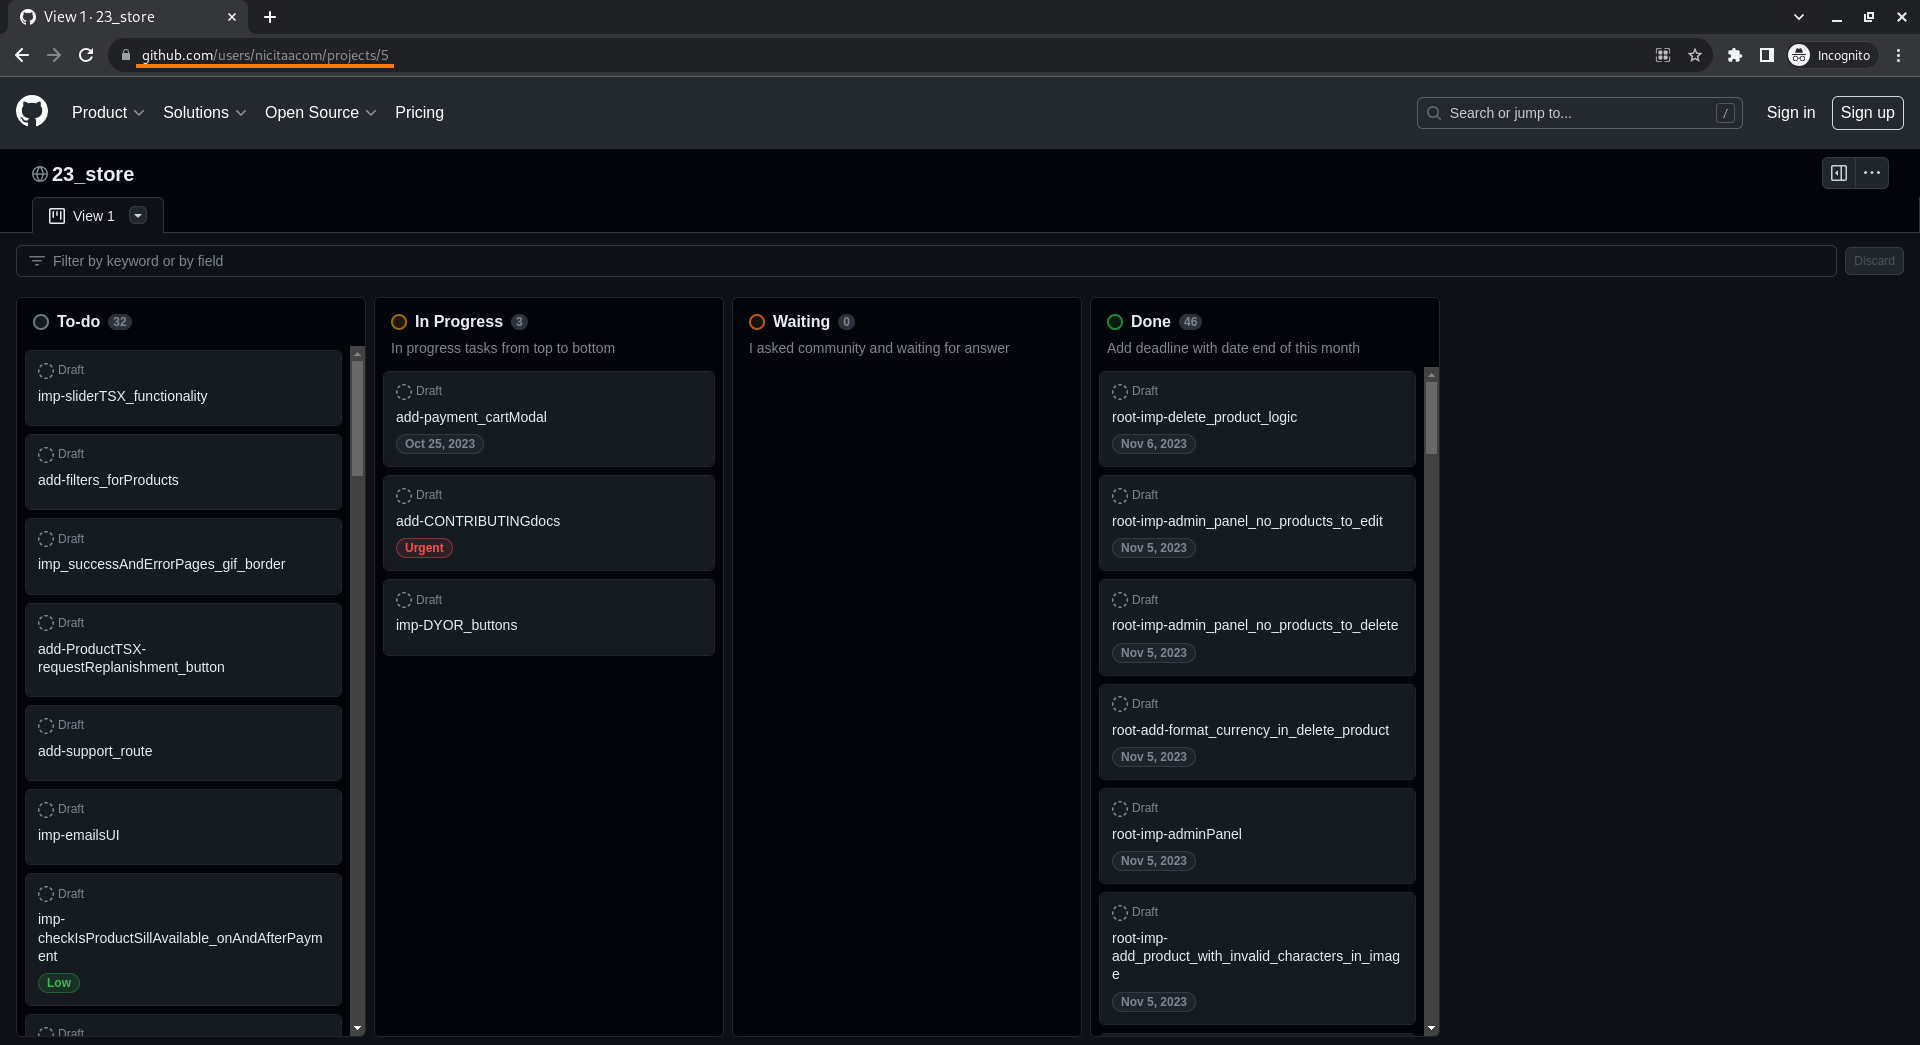This screenshot has width=1920, height=1045.
Task: Open the add-filters_forProducts card
Action: tap(183, 472)
